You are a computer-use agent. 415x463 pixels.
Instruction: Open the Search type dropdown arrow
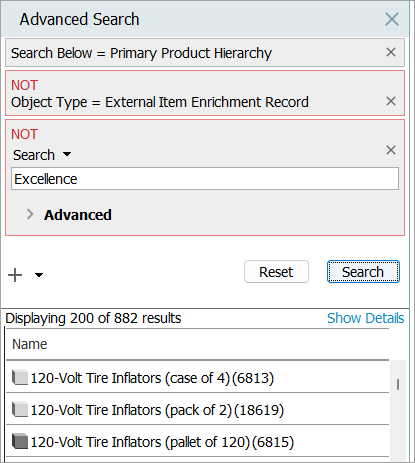[x=67, y=154]
